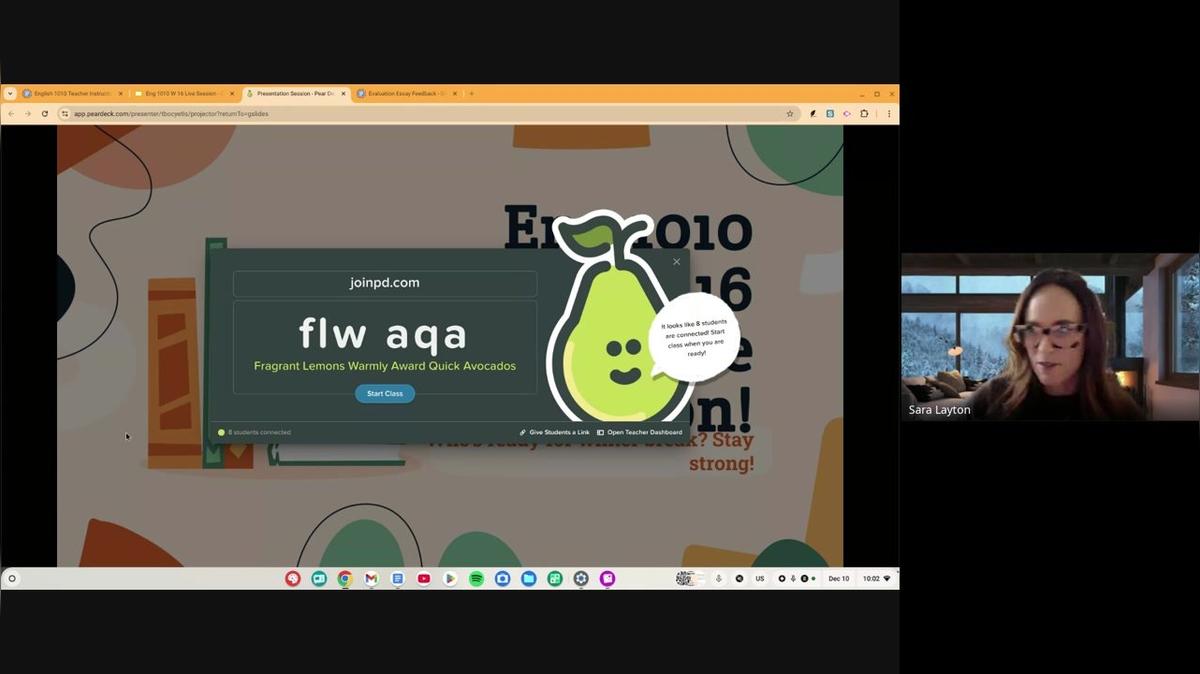Reload the Pear Deck page

click(45, 114)
